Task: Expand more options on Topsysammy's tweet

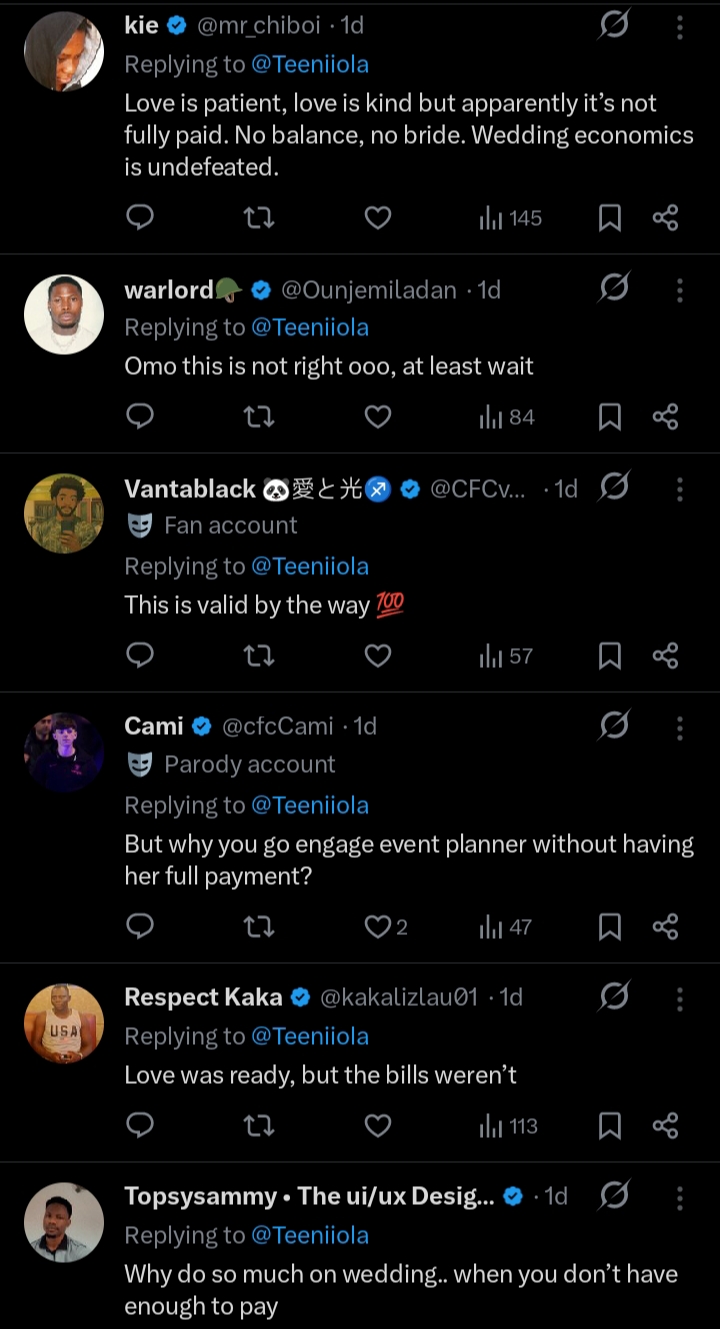Action: point(679,1196)
